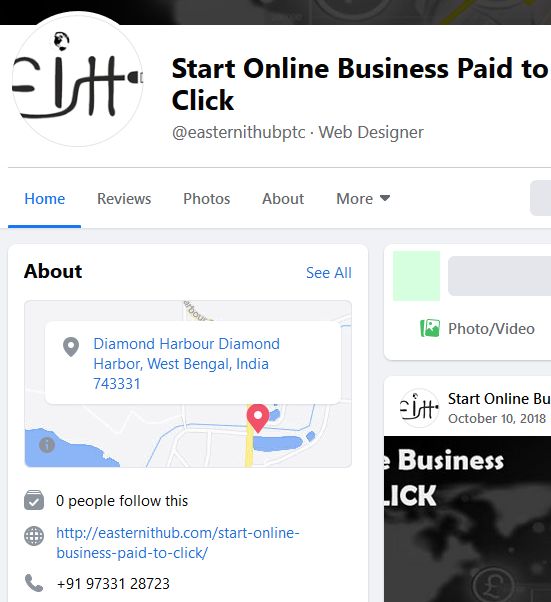This screenshot has height=602, width=551.
Task: Select the Home tab
Action: click(x=45, y=198)
